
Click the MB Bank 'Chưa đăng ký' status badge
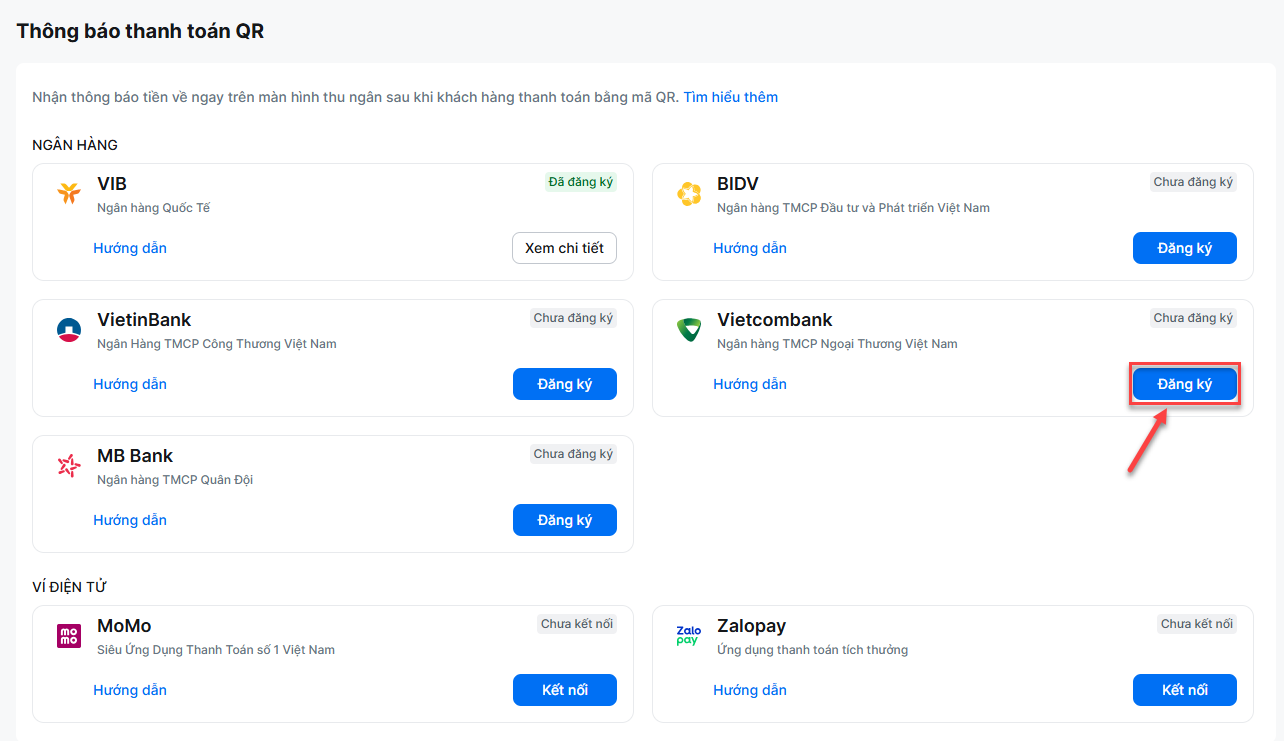[574, 454]
